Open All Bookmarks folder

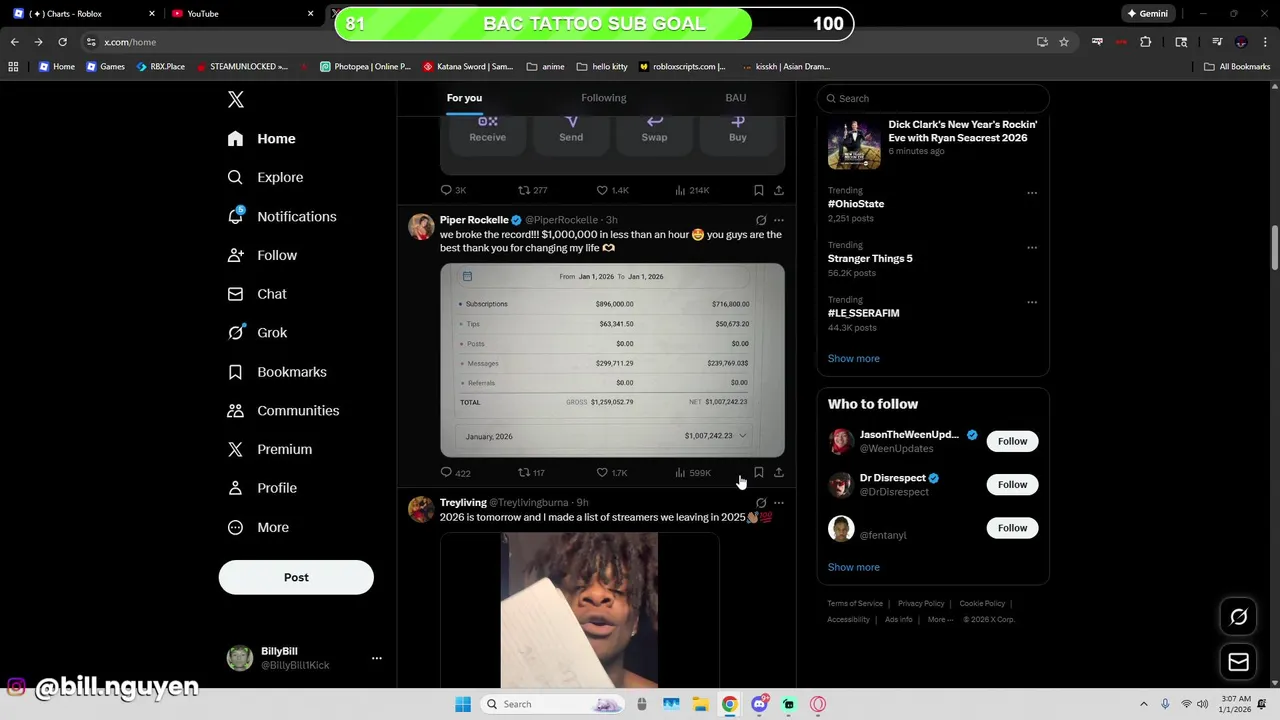point(1237,67)
